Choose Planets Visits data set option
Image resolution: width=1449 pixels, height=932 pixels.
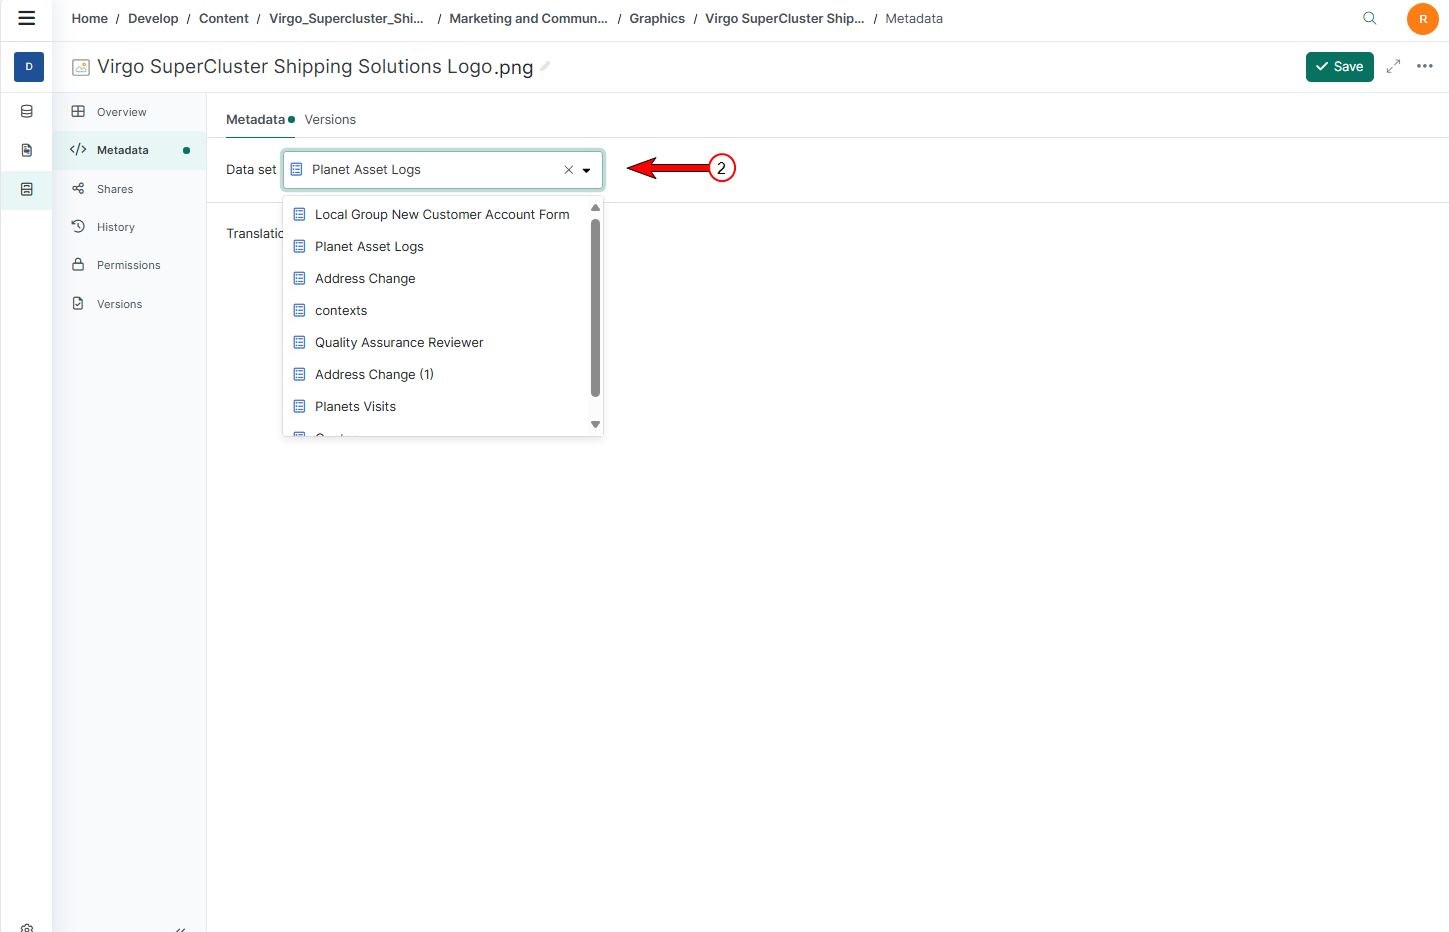tap(355, 407)
